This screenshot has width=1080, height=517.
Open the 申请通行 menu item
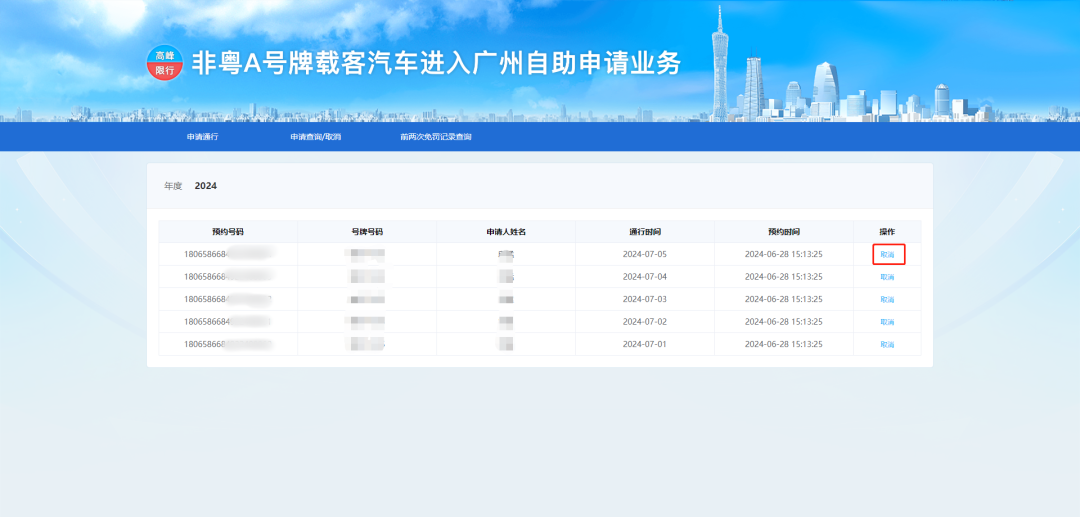point(202,137)
